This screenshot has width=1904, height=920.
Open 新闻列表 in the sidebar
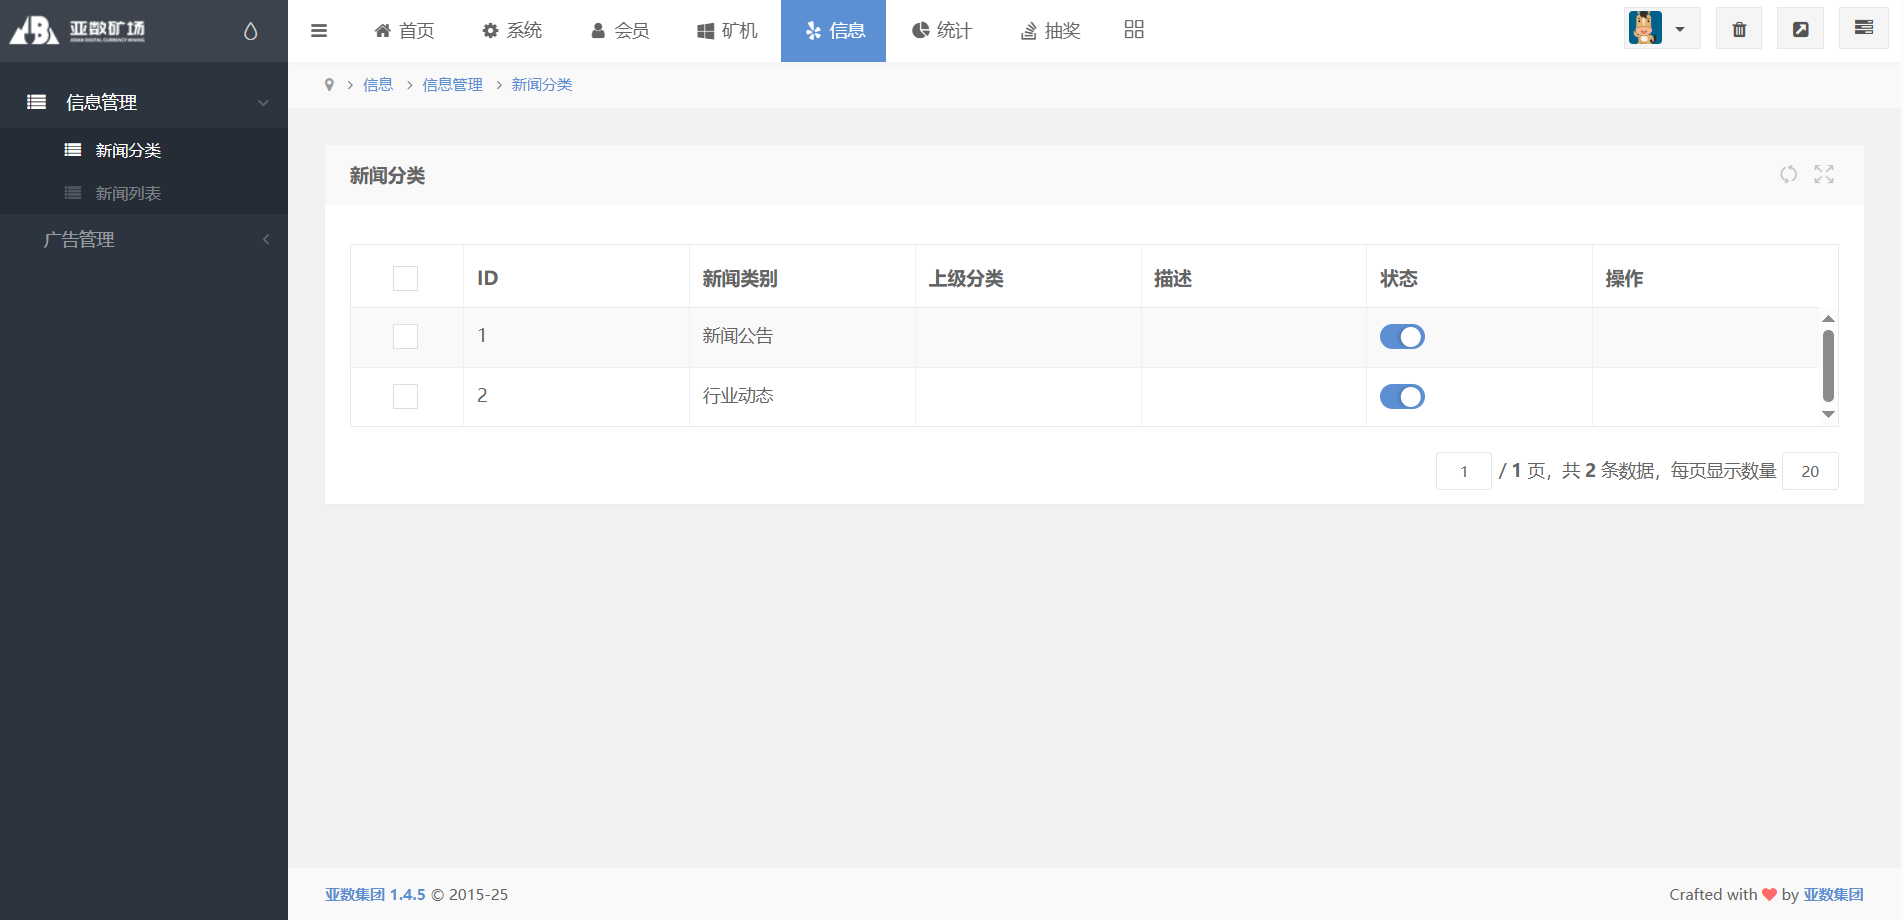(128, 194)
